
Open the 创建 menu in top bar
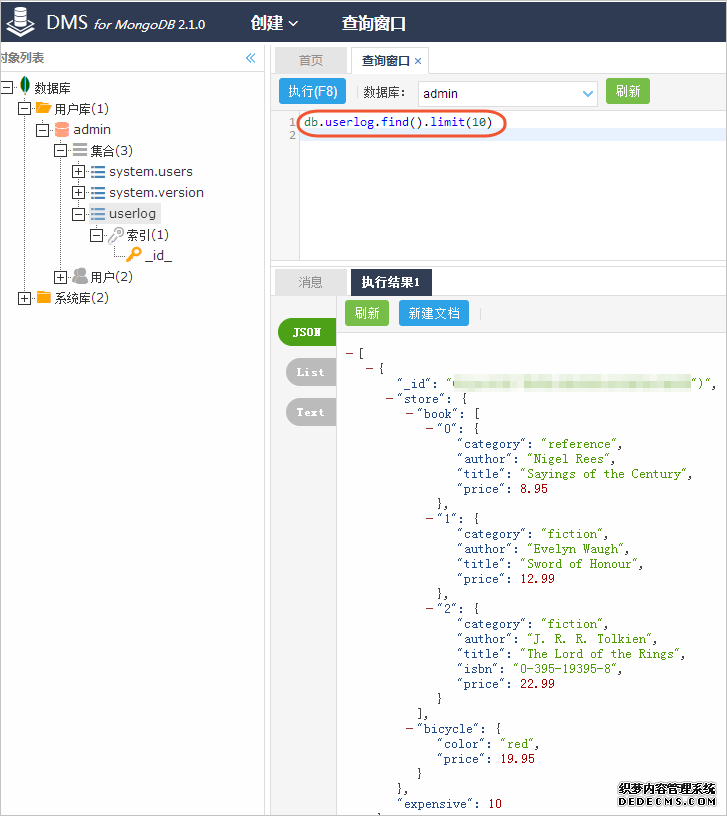coord(275,23)
